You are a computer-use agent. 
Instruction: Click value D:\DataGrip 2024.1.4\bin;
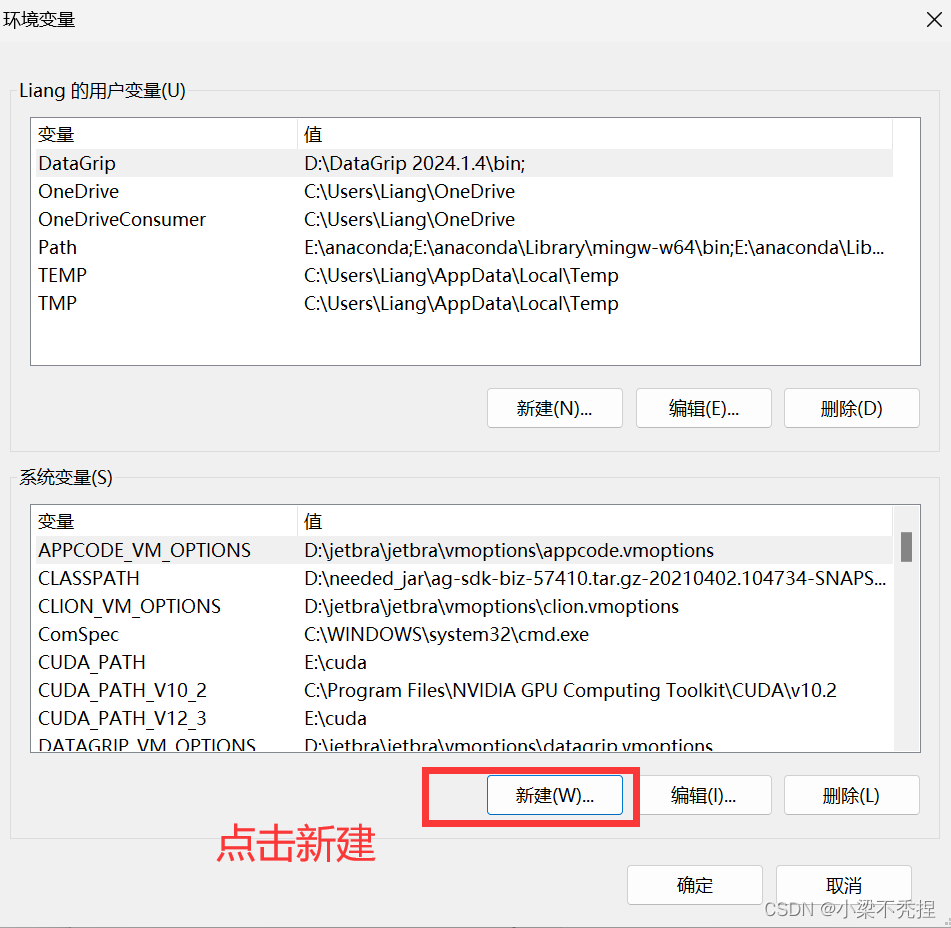pyautogui.click(x=414, y=163)
